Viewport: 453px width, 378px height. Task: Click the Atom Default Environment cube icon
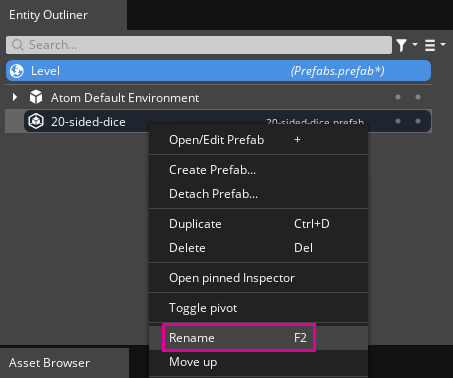click(x=36, y=97)
